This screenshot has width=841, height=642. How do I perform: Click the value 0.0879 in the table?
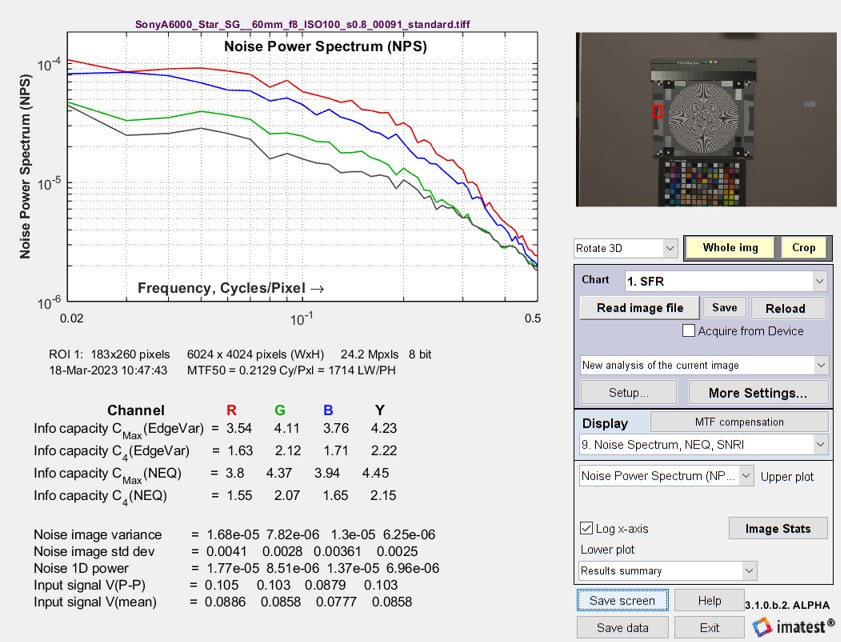click(x=325, y=585)
